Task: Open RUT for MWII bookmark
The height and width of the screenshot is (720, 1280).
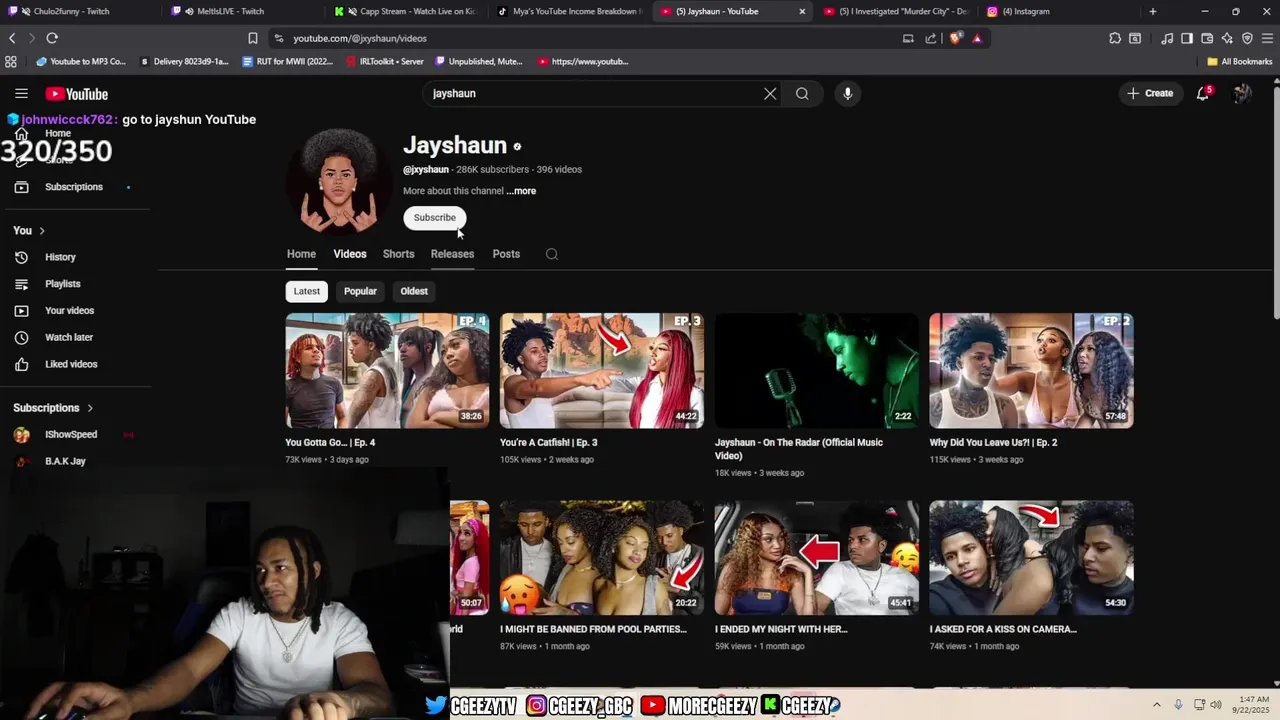Action: 288,61
